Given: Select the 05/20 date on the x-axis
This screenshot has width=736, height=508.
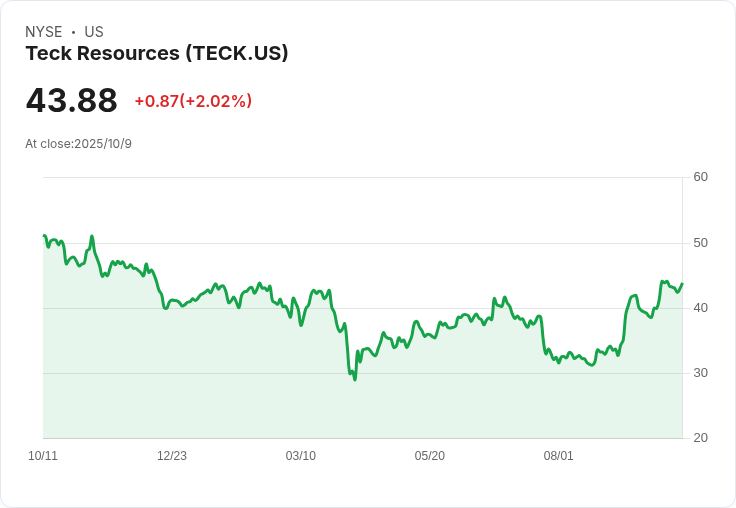Looking at the screenshot, I should point(429,456).
